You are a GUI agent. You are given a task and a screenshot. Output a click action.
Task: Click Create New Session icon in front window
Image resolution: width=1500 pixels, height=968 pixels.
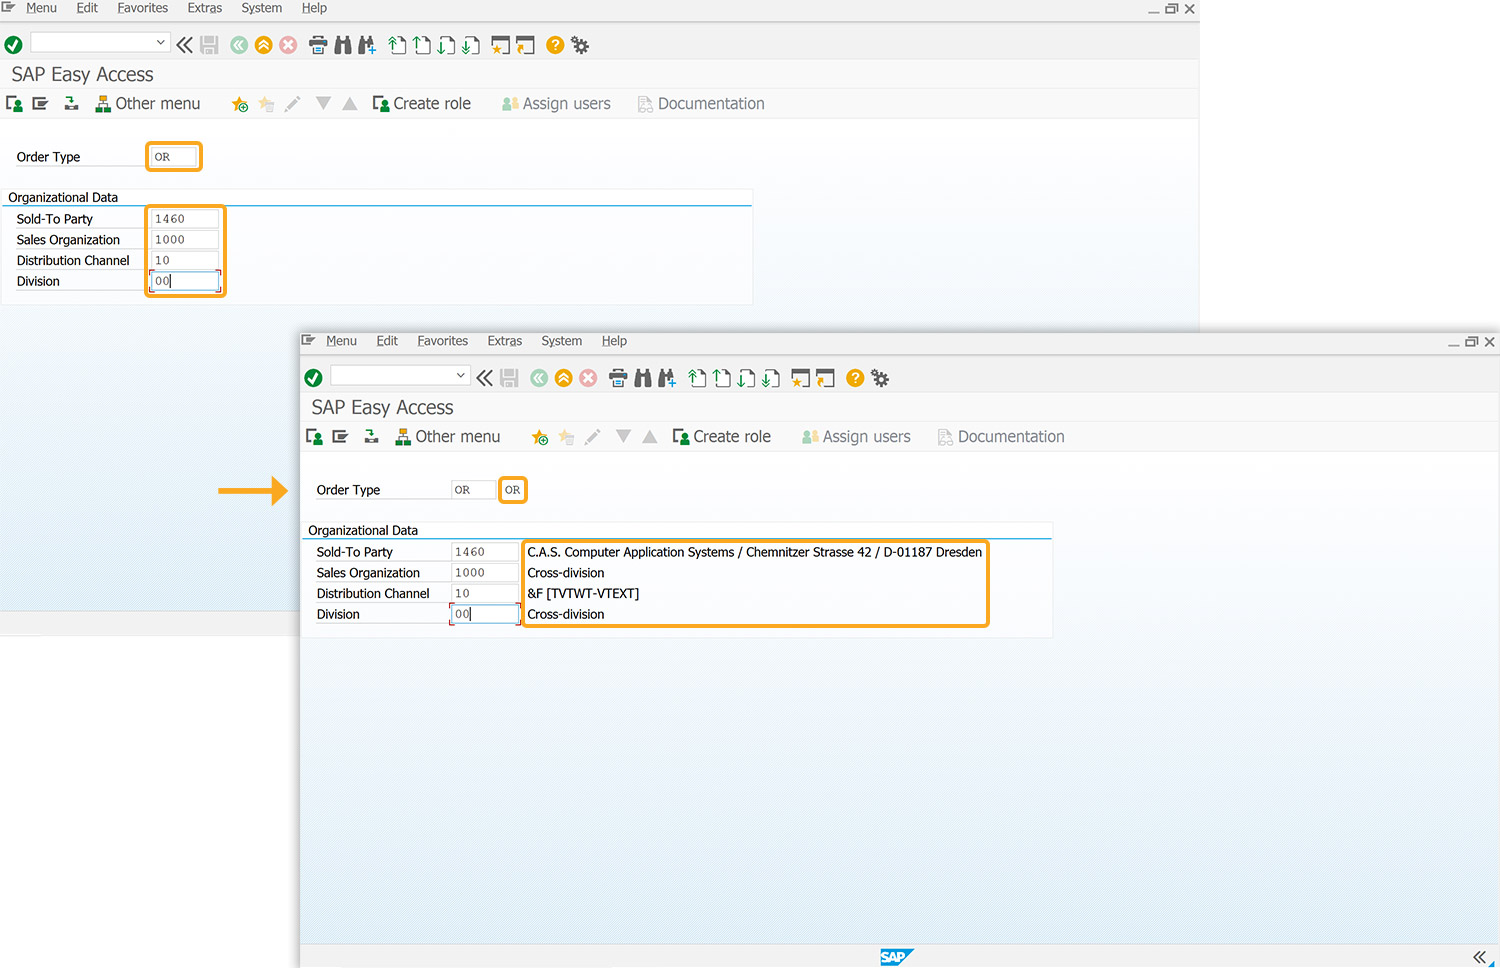click(800, 378)
